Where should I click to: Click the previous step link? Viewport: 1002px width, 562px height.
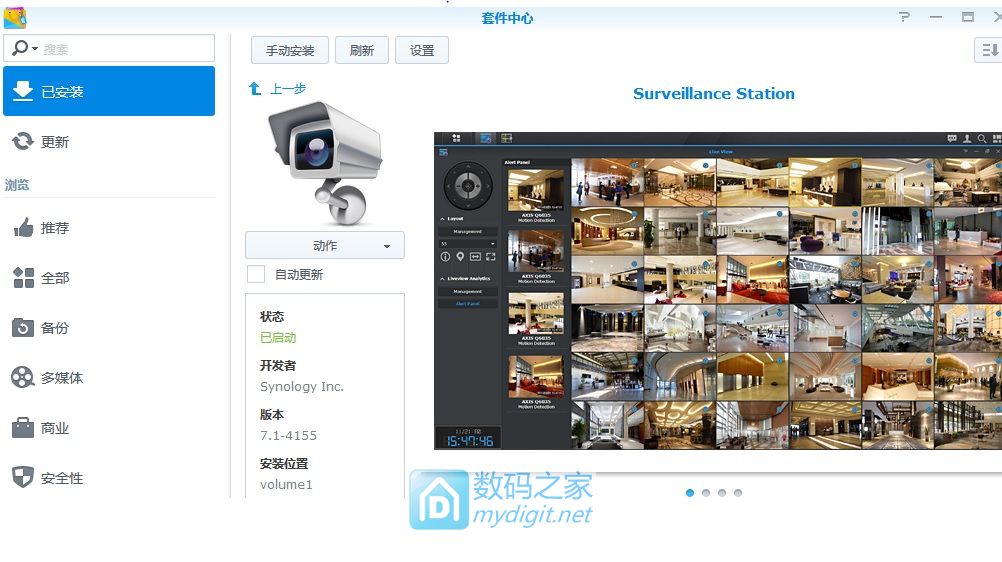[288, 88]
